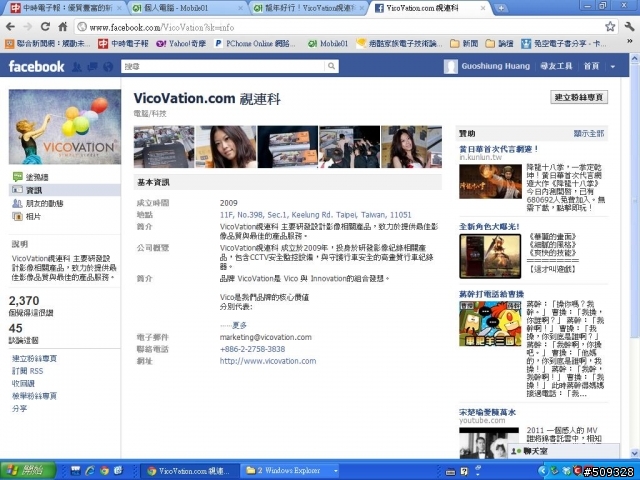Open Chrome quick launch icon in taskbar
The image size is (640, 480).
104,471
